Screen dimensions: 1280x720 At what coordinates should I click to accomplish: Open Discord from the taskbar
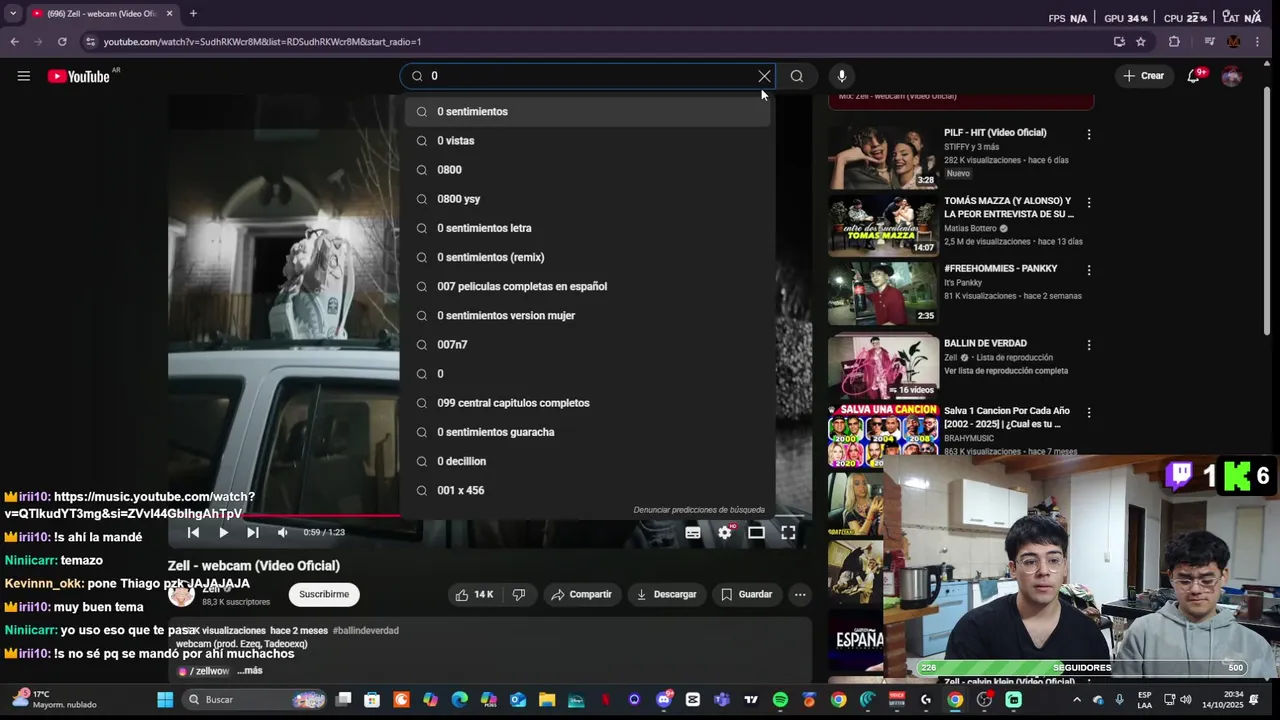[664, 700]
